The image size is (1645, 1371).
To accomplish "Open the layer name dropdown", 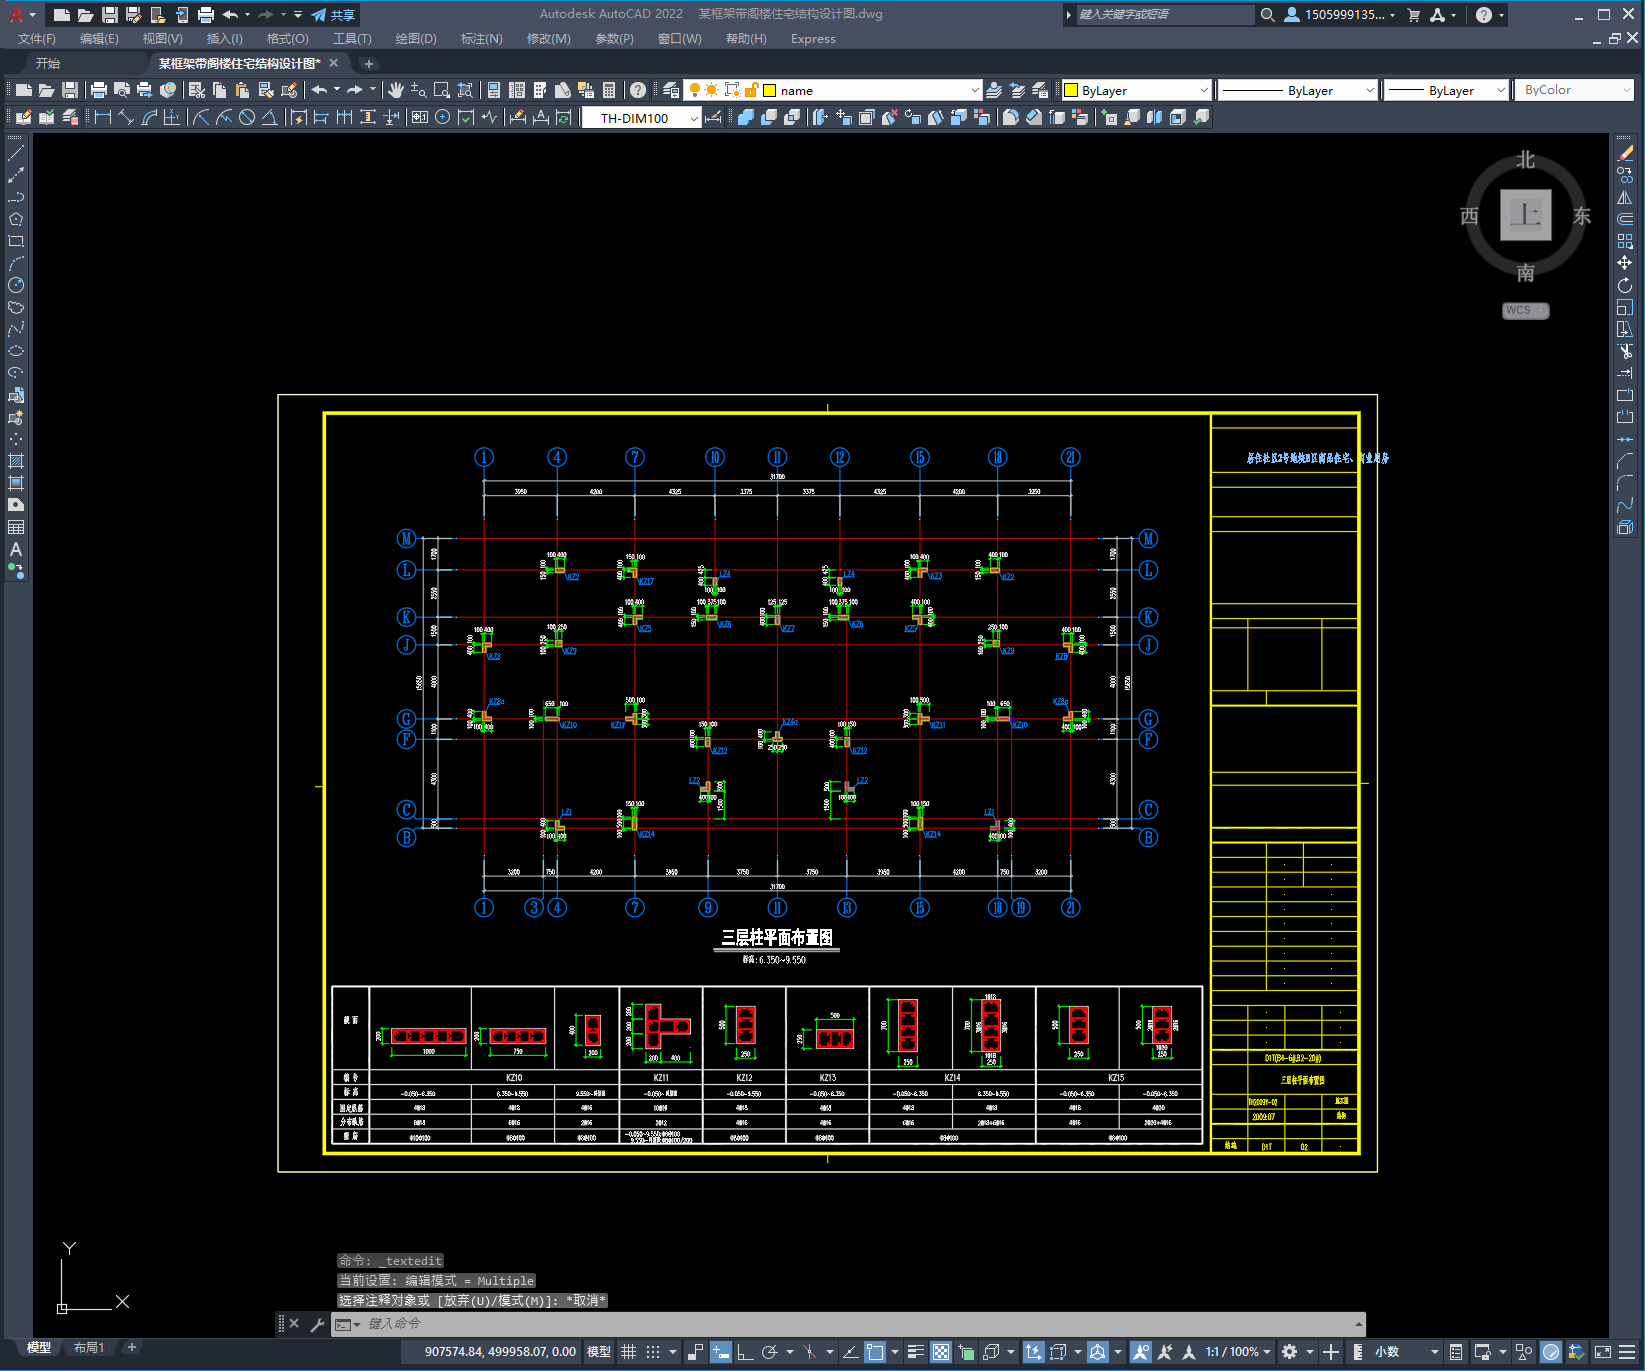I will 975,90.
